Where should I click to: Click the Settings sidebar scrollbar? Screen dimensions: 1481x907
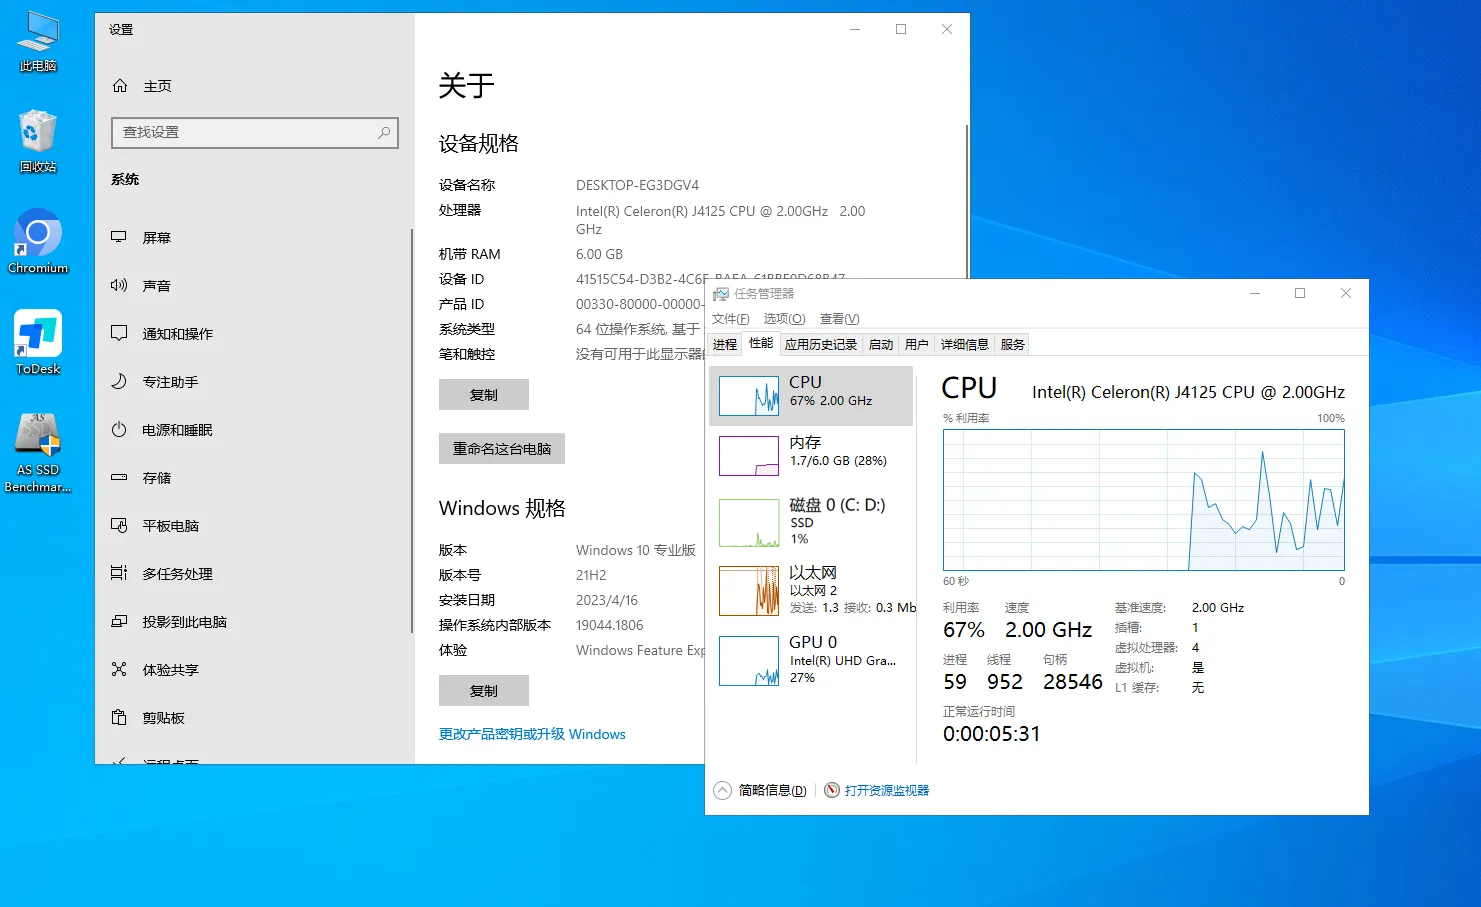pos(411,430)
